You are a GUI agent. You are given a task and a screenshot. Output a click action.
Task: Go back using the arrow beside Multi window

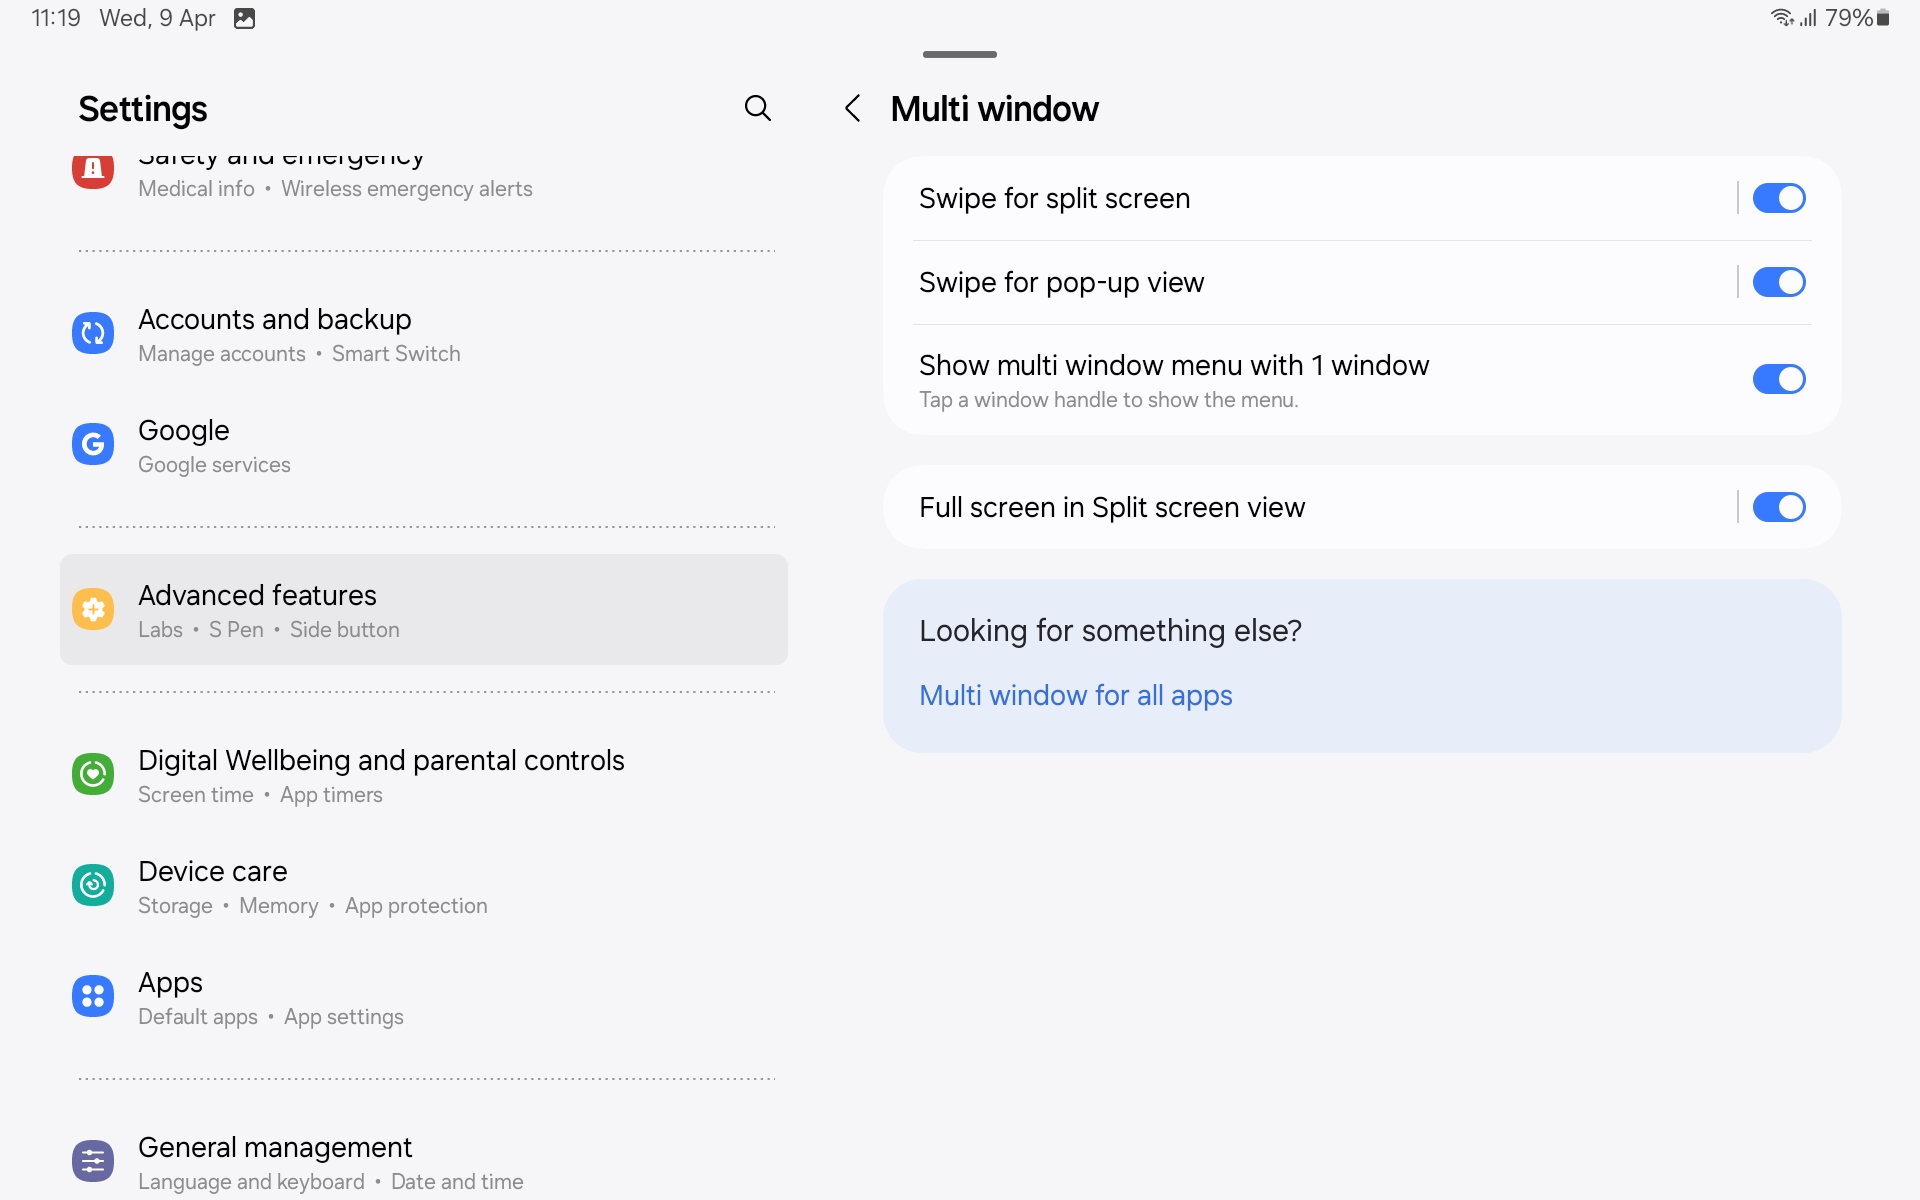853,108
